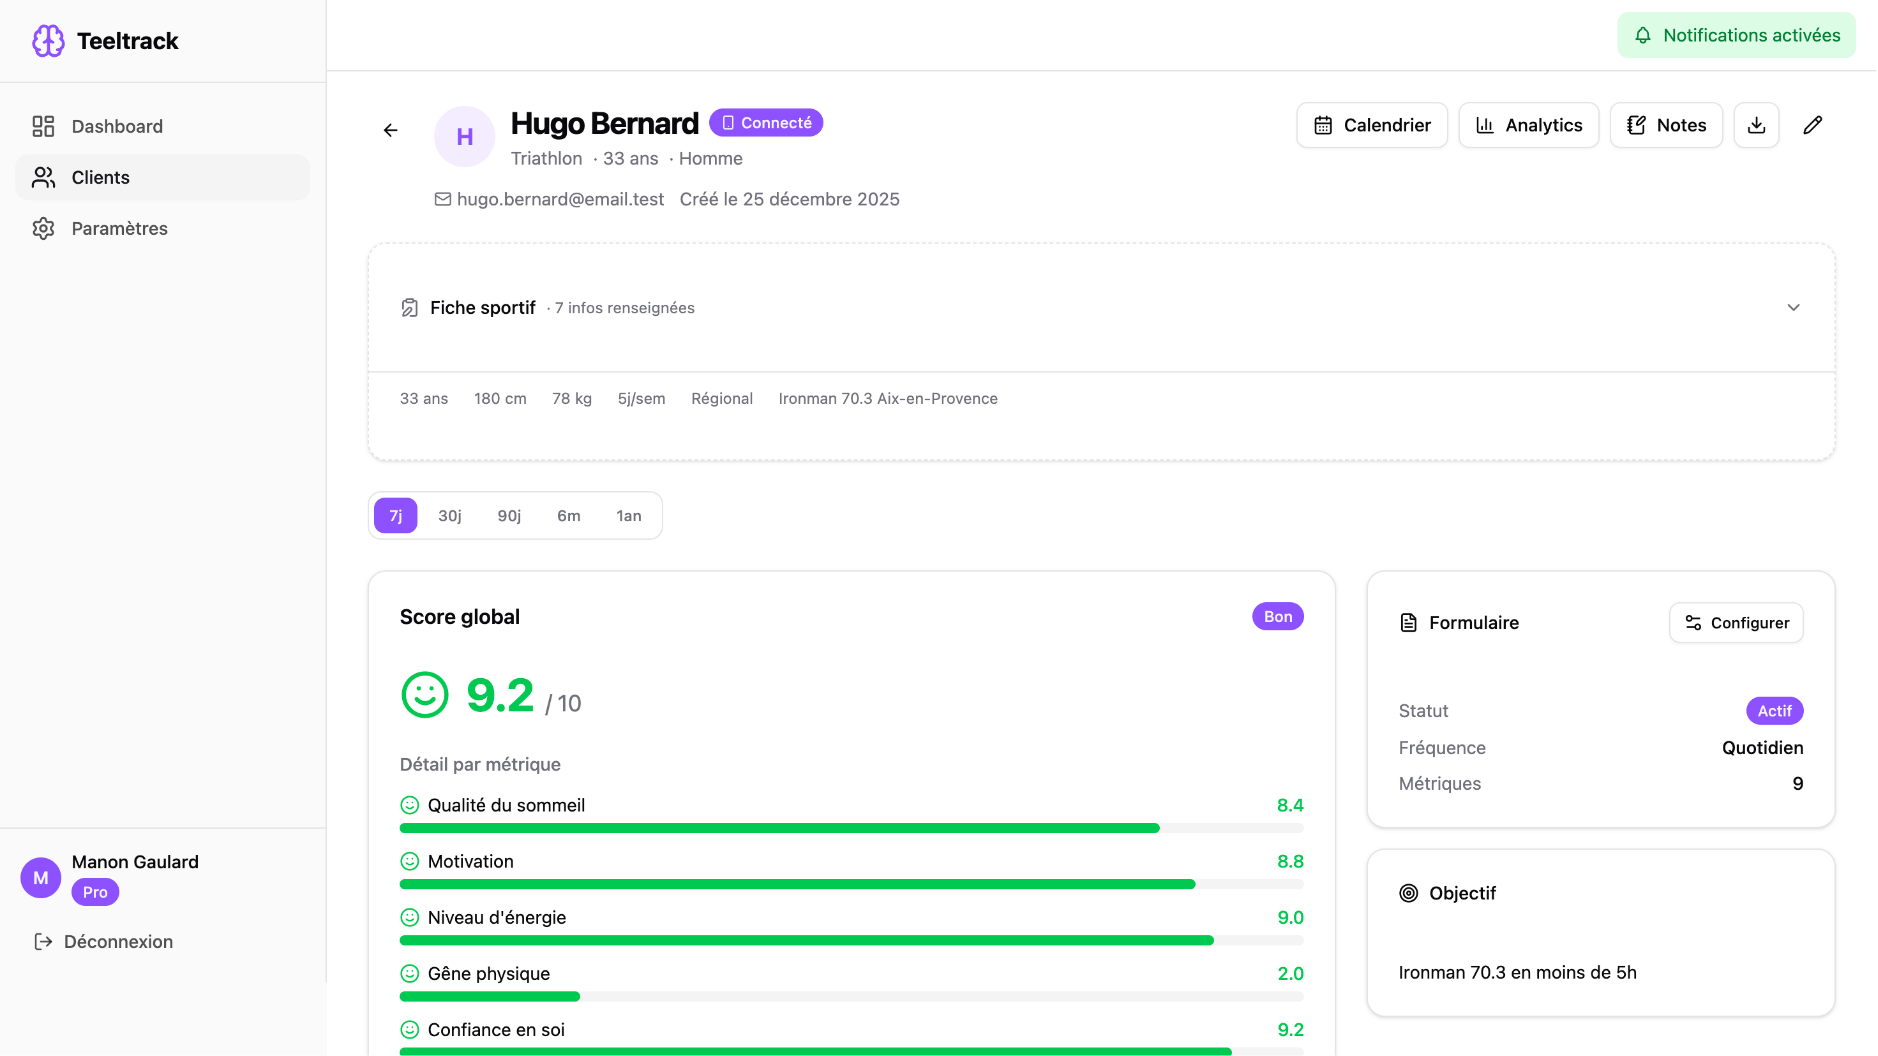Click the envelope icon next to email

[x=442, y=199]
